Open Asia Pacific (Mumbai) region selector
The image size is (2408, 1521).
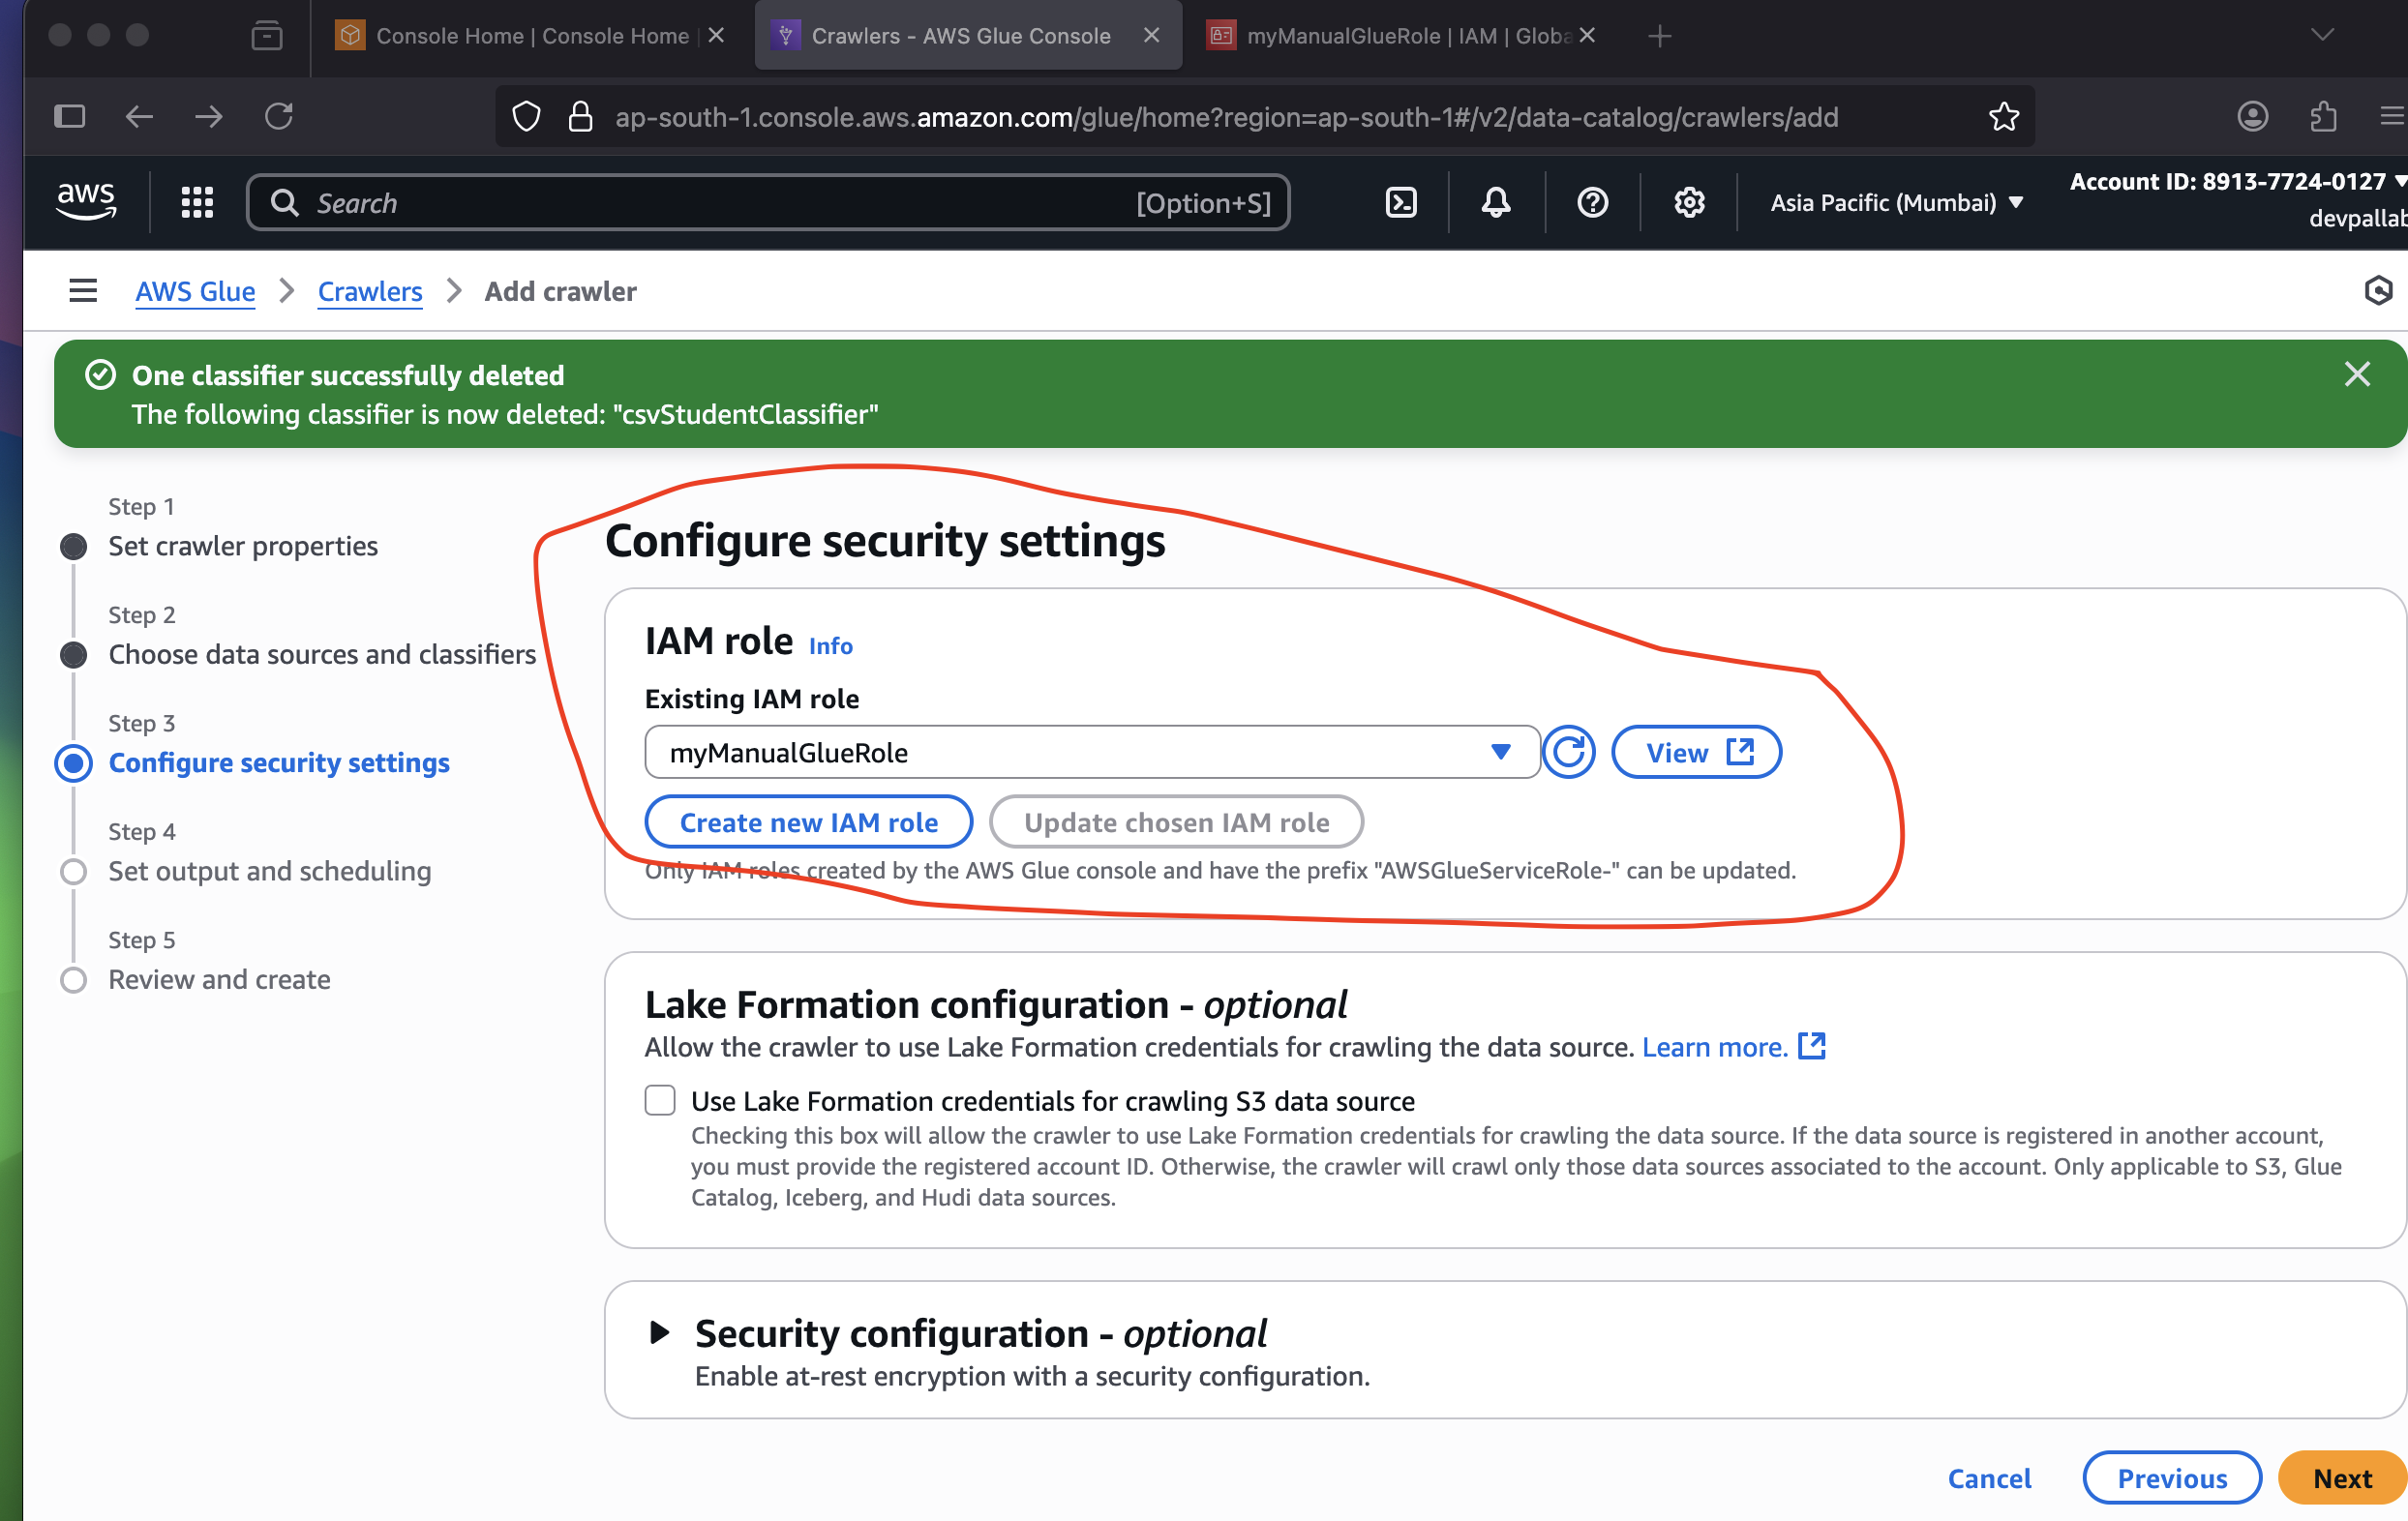[x=1896, y=203]
